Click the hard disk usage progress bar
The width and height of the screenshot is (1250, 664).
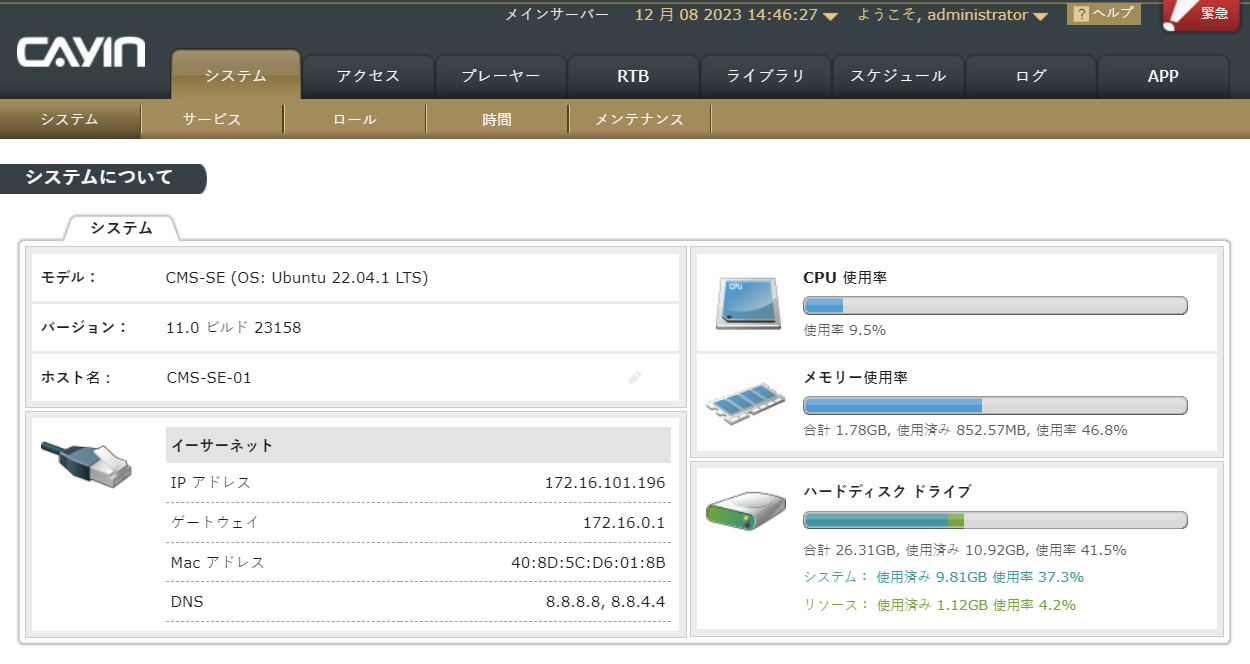995,520
